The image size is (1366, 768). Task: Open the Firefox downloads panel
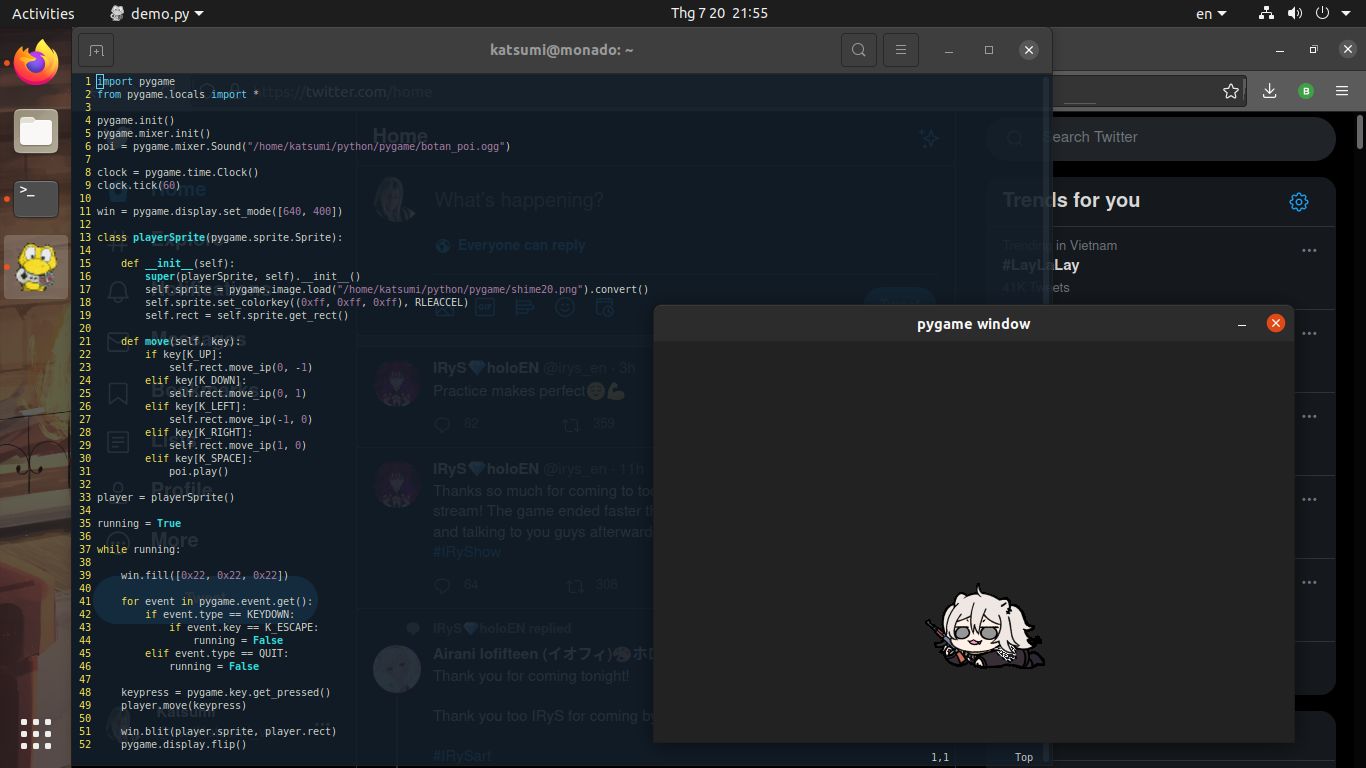(1268, 90)
